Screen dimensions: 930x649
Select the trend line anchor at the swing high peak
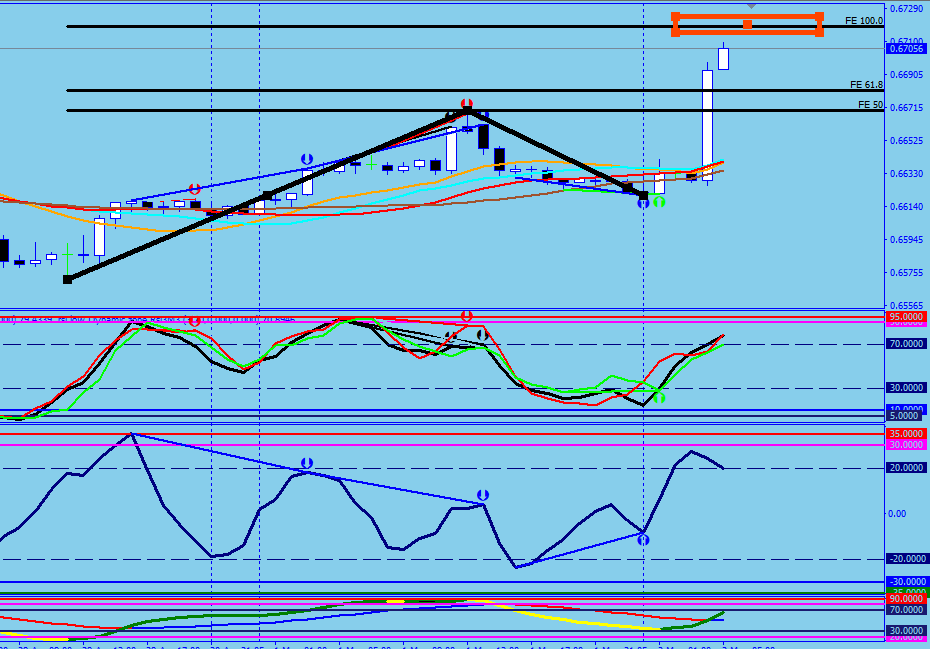tap(467, 110)
